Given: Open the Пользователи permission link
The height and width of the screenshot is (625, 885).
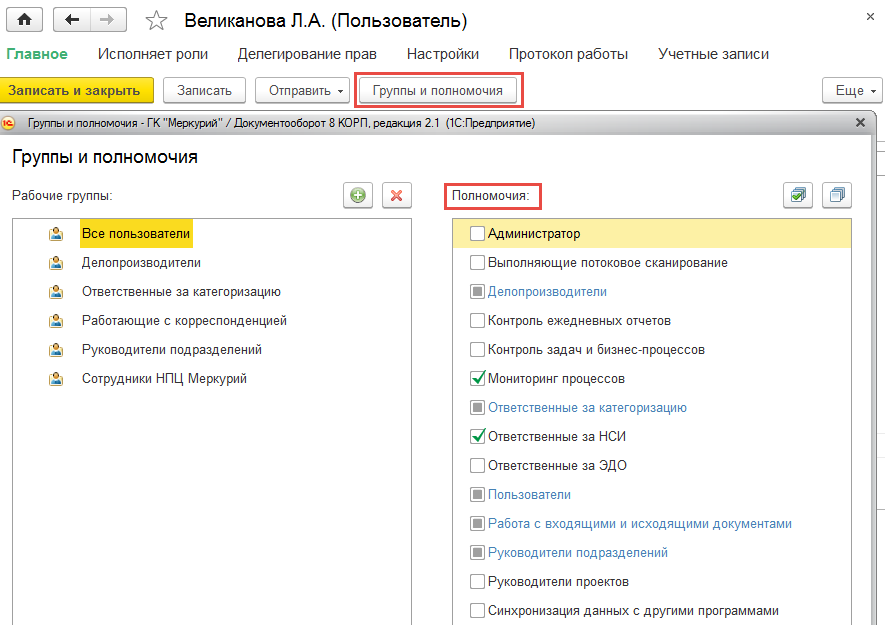Looking at the screenshot, I should pyautogui.click(x=529, y=495).
